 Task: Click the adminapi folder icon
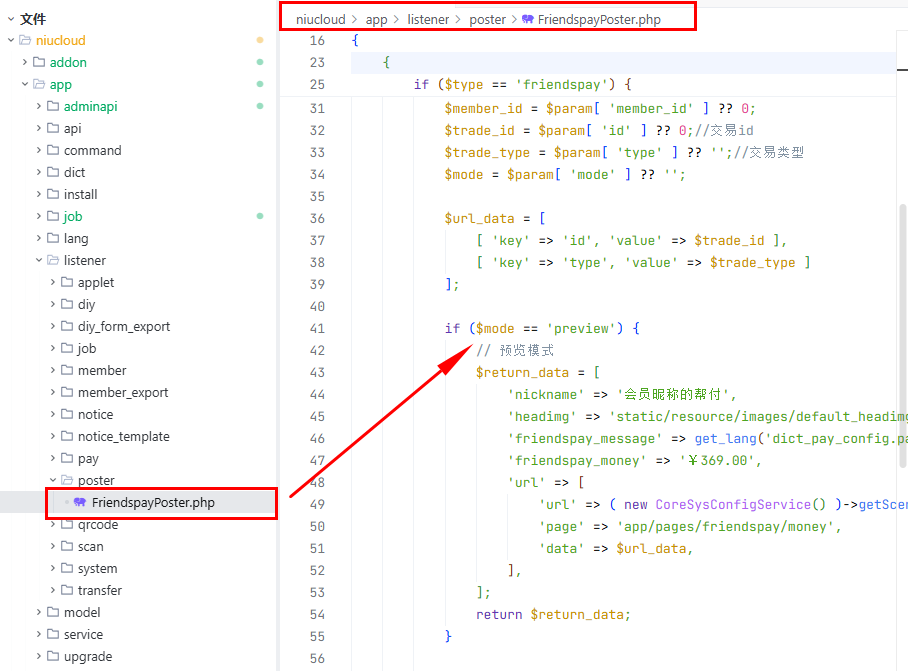53,107
